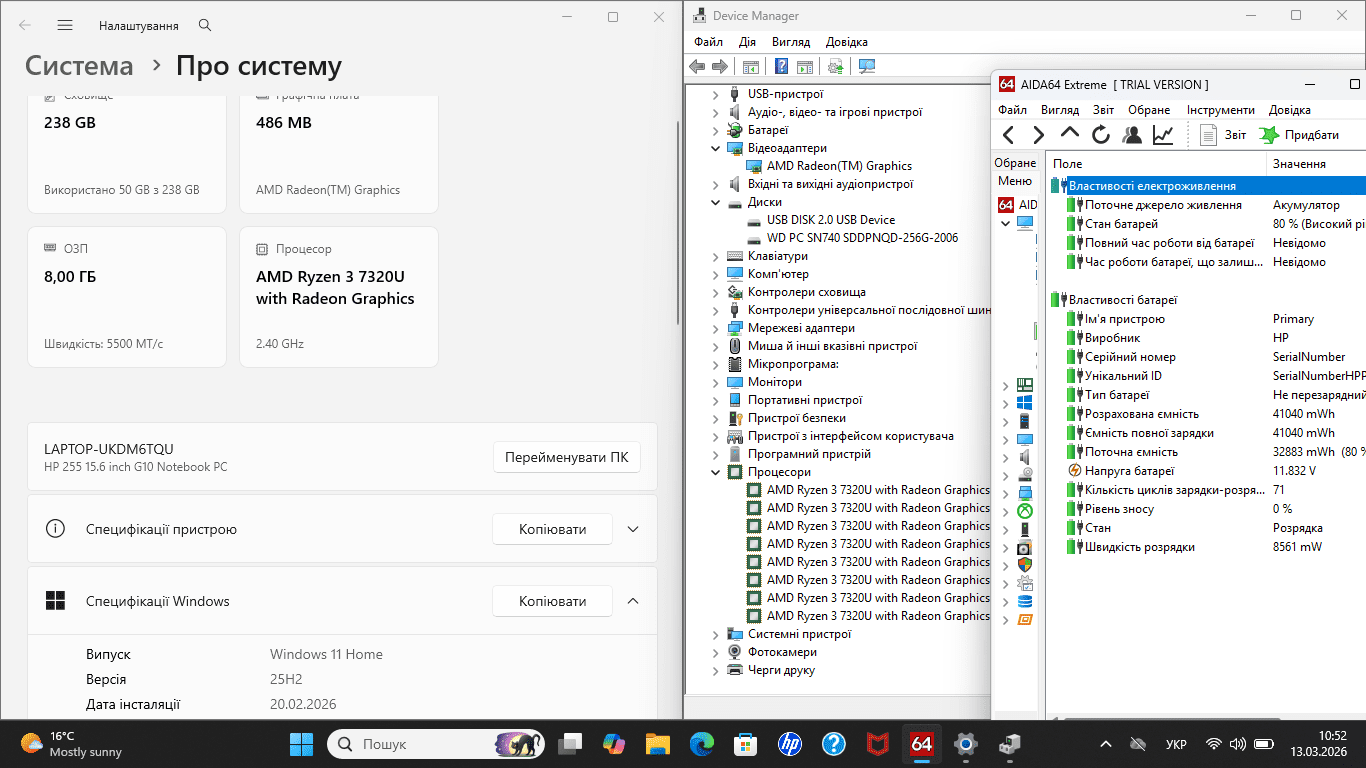Click the taskbar Пошук search box
This screenshot has width=1366, height=768.
(x=420, y=744)
